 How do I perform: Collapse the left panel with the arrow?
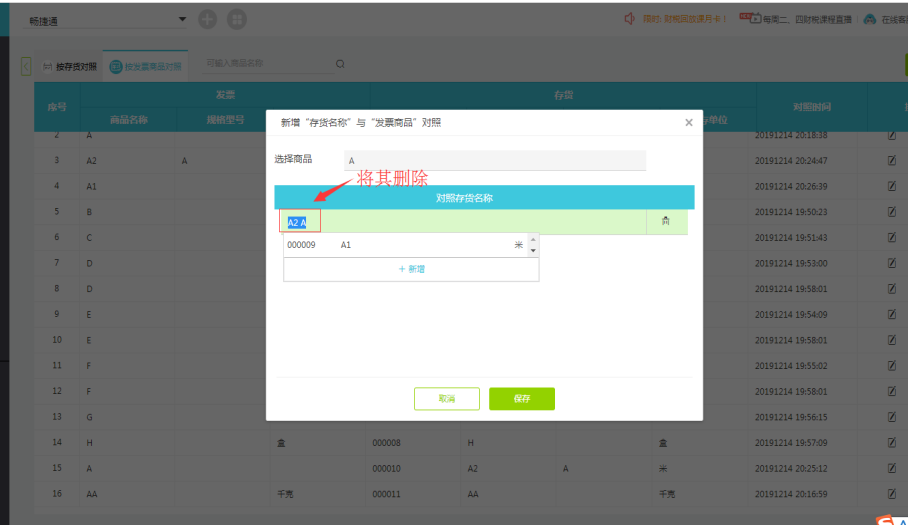[26, 66]
